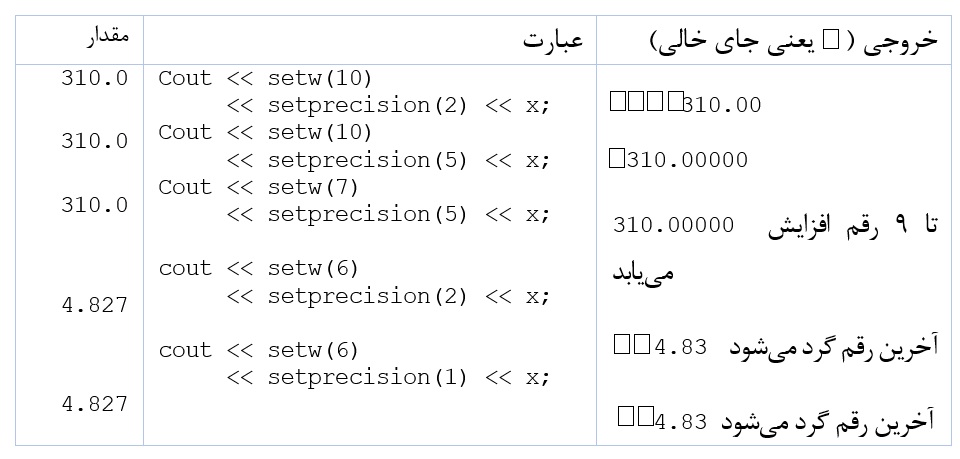Click the first "cout << setw(6)" code line
The height and width of the screenshot is (459, 960).
point(258,268)
